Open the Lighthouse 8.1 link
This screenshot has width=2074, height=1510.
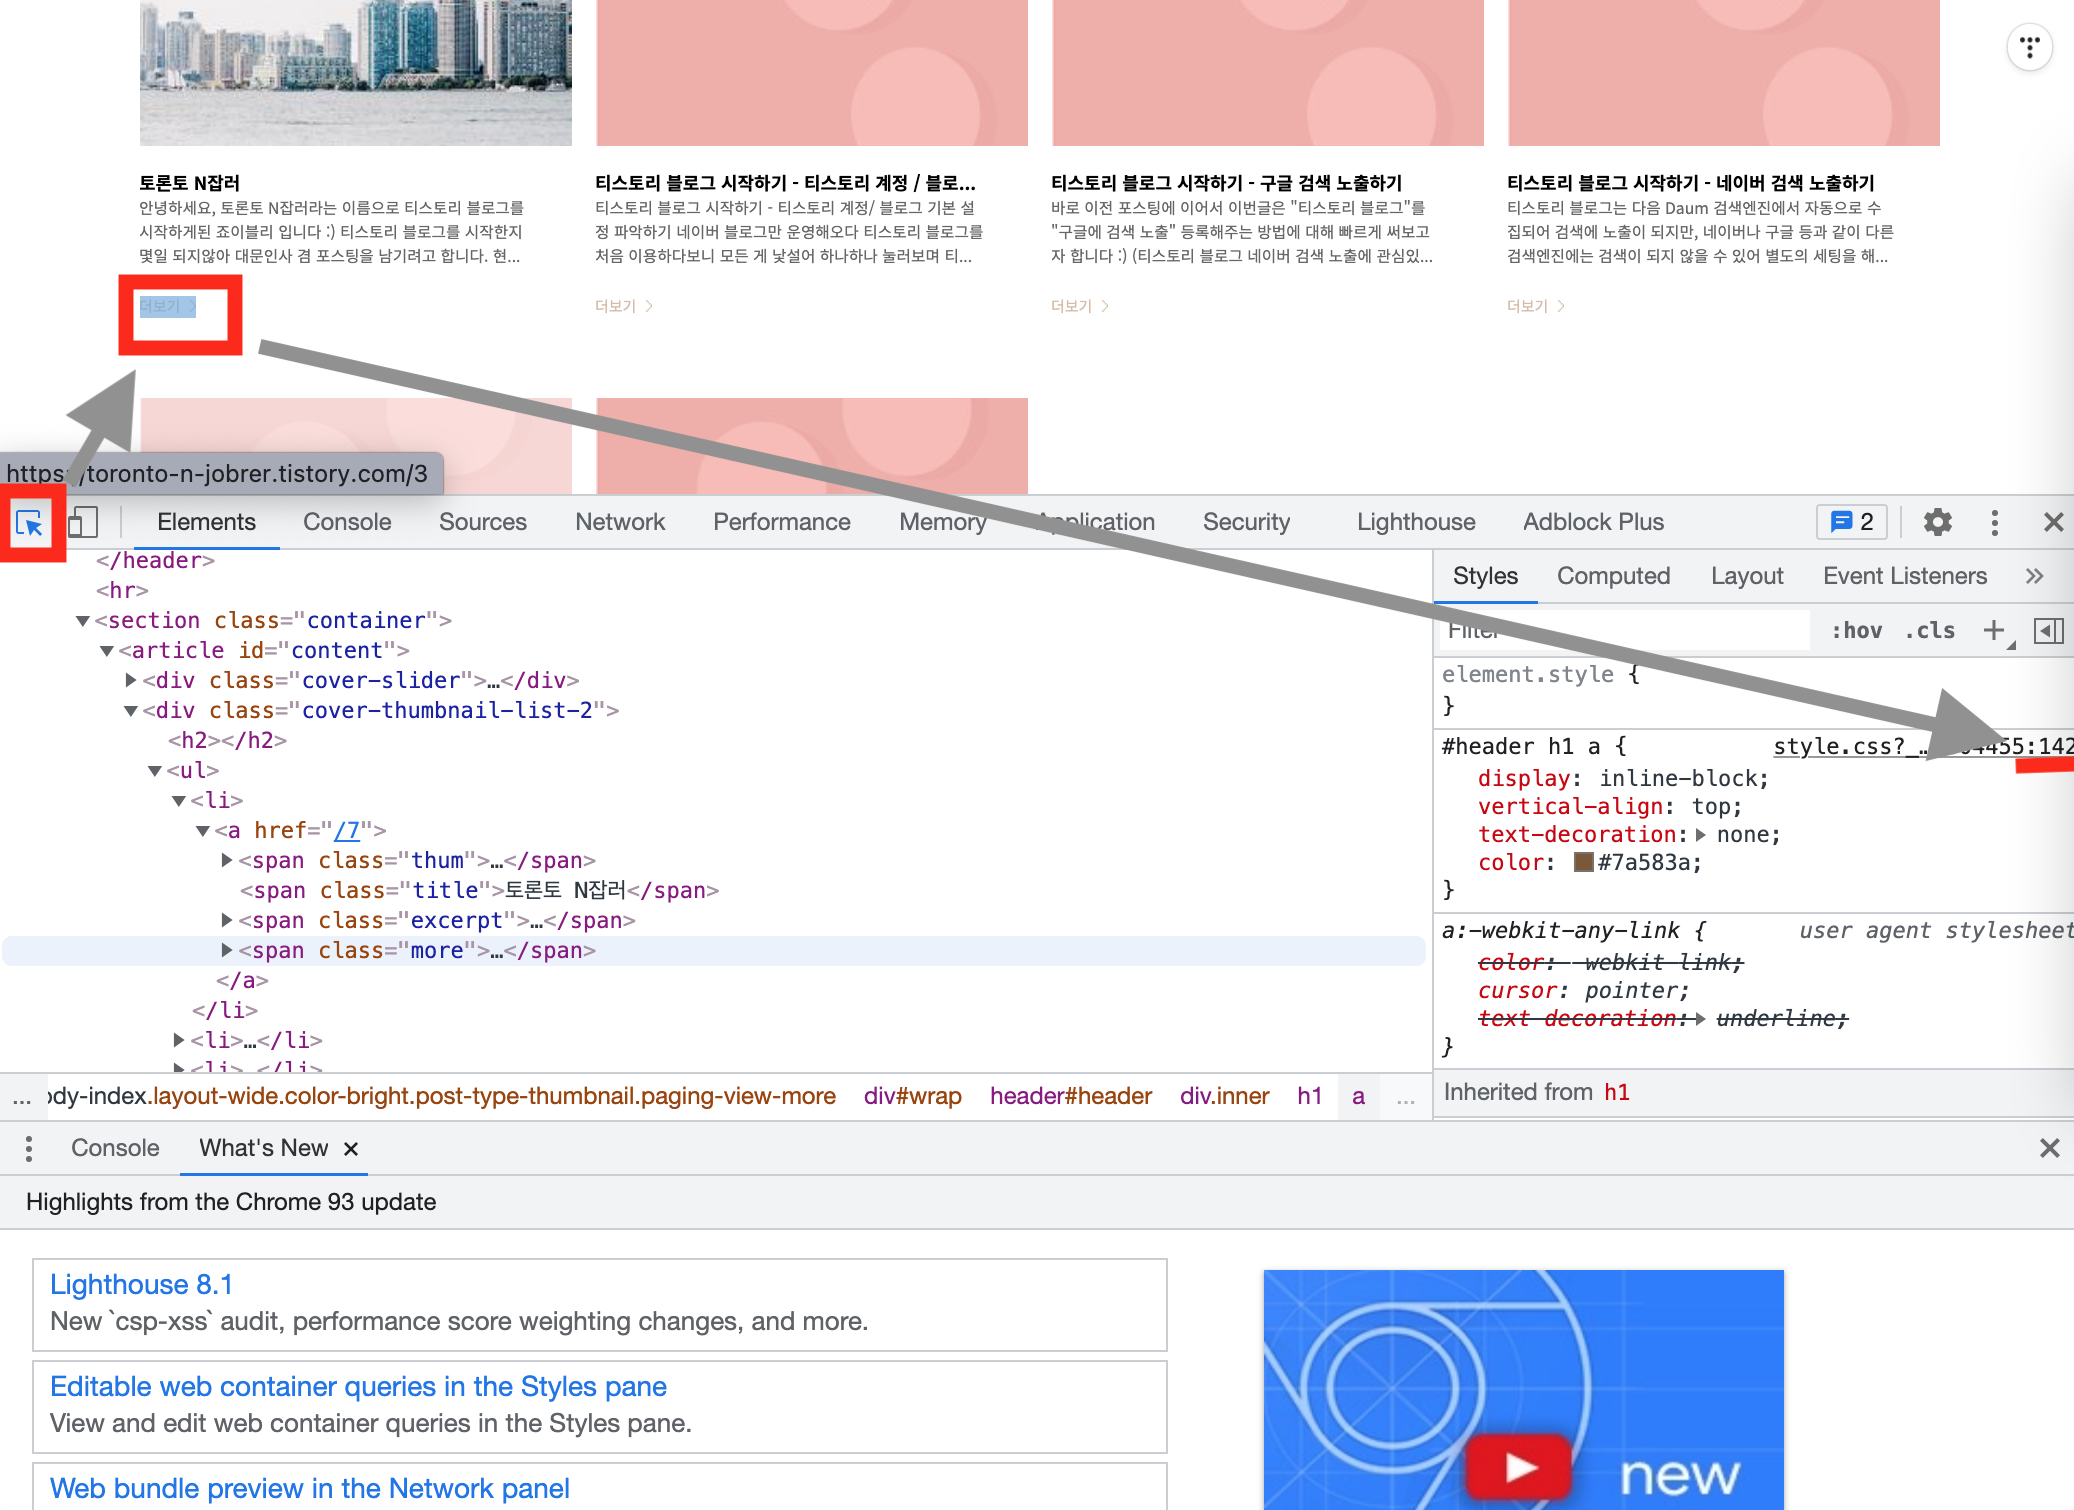coord(141,1284)
